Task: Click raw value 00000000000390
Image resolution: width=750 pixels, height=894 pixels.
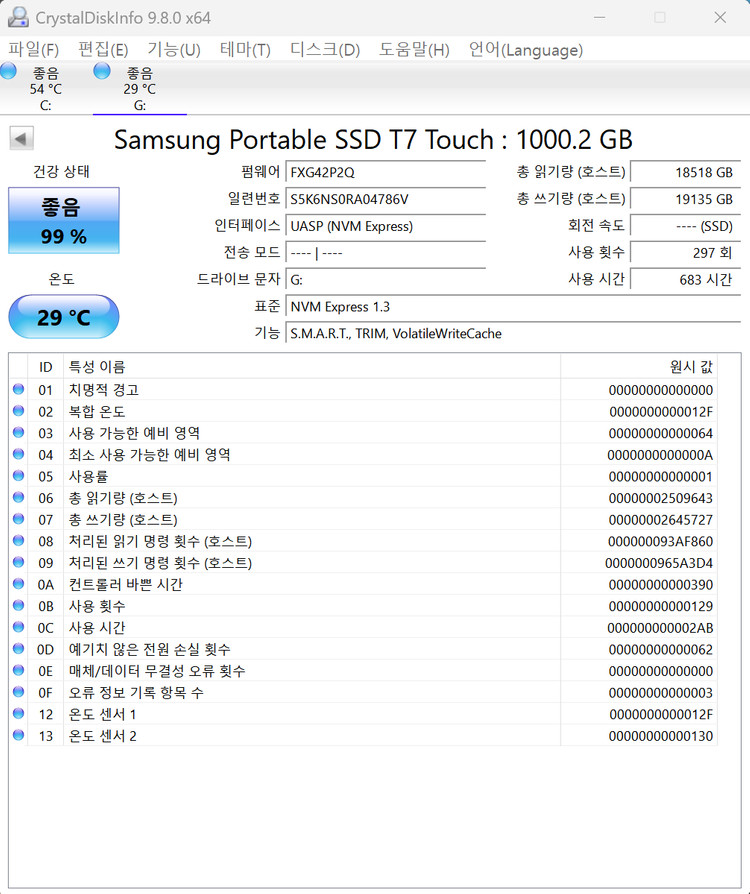Action: click(x=660, y=585)
